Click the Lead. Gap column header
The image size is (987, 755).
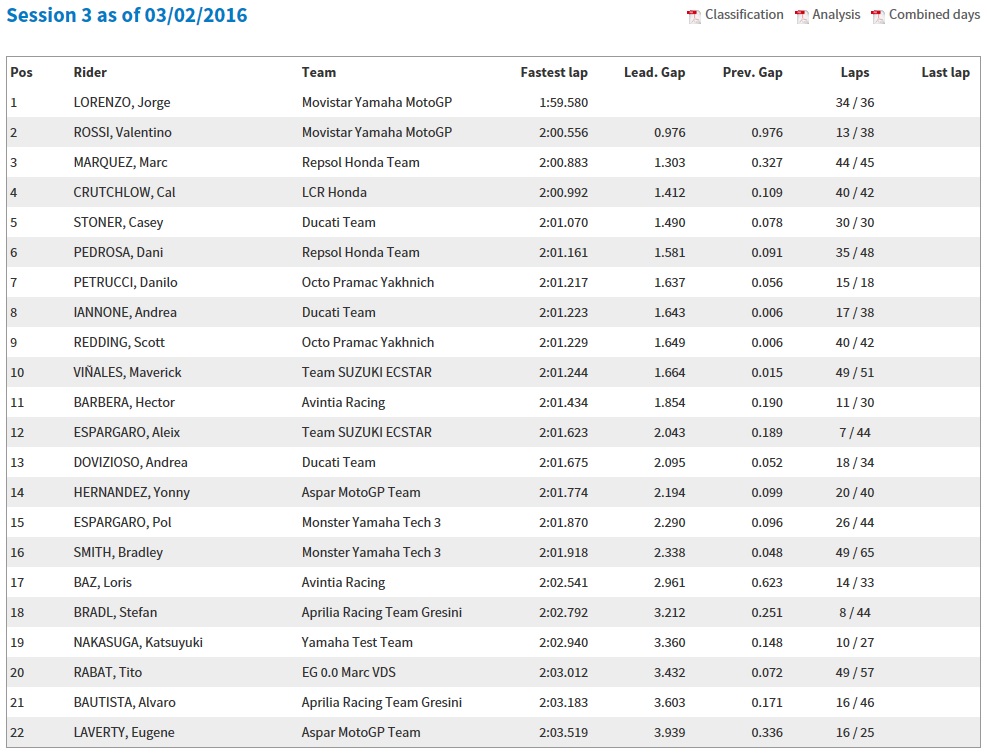pos(654,72)
